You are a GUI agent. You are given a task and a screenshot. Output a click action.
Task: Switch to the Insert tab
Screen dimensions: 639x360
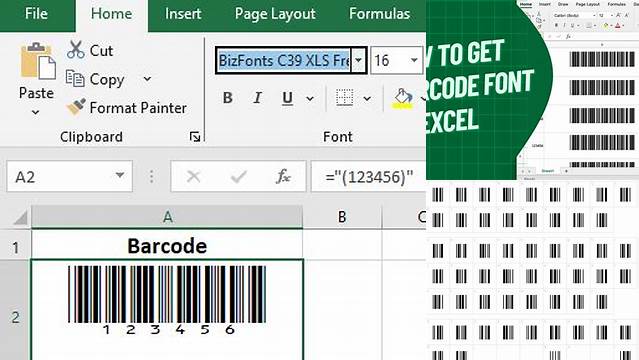click(183, 14)
